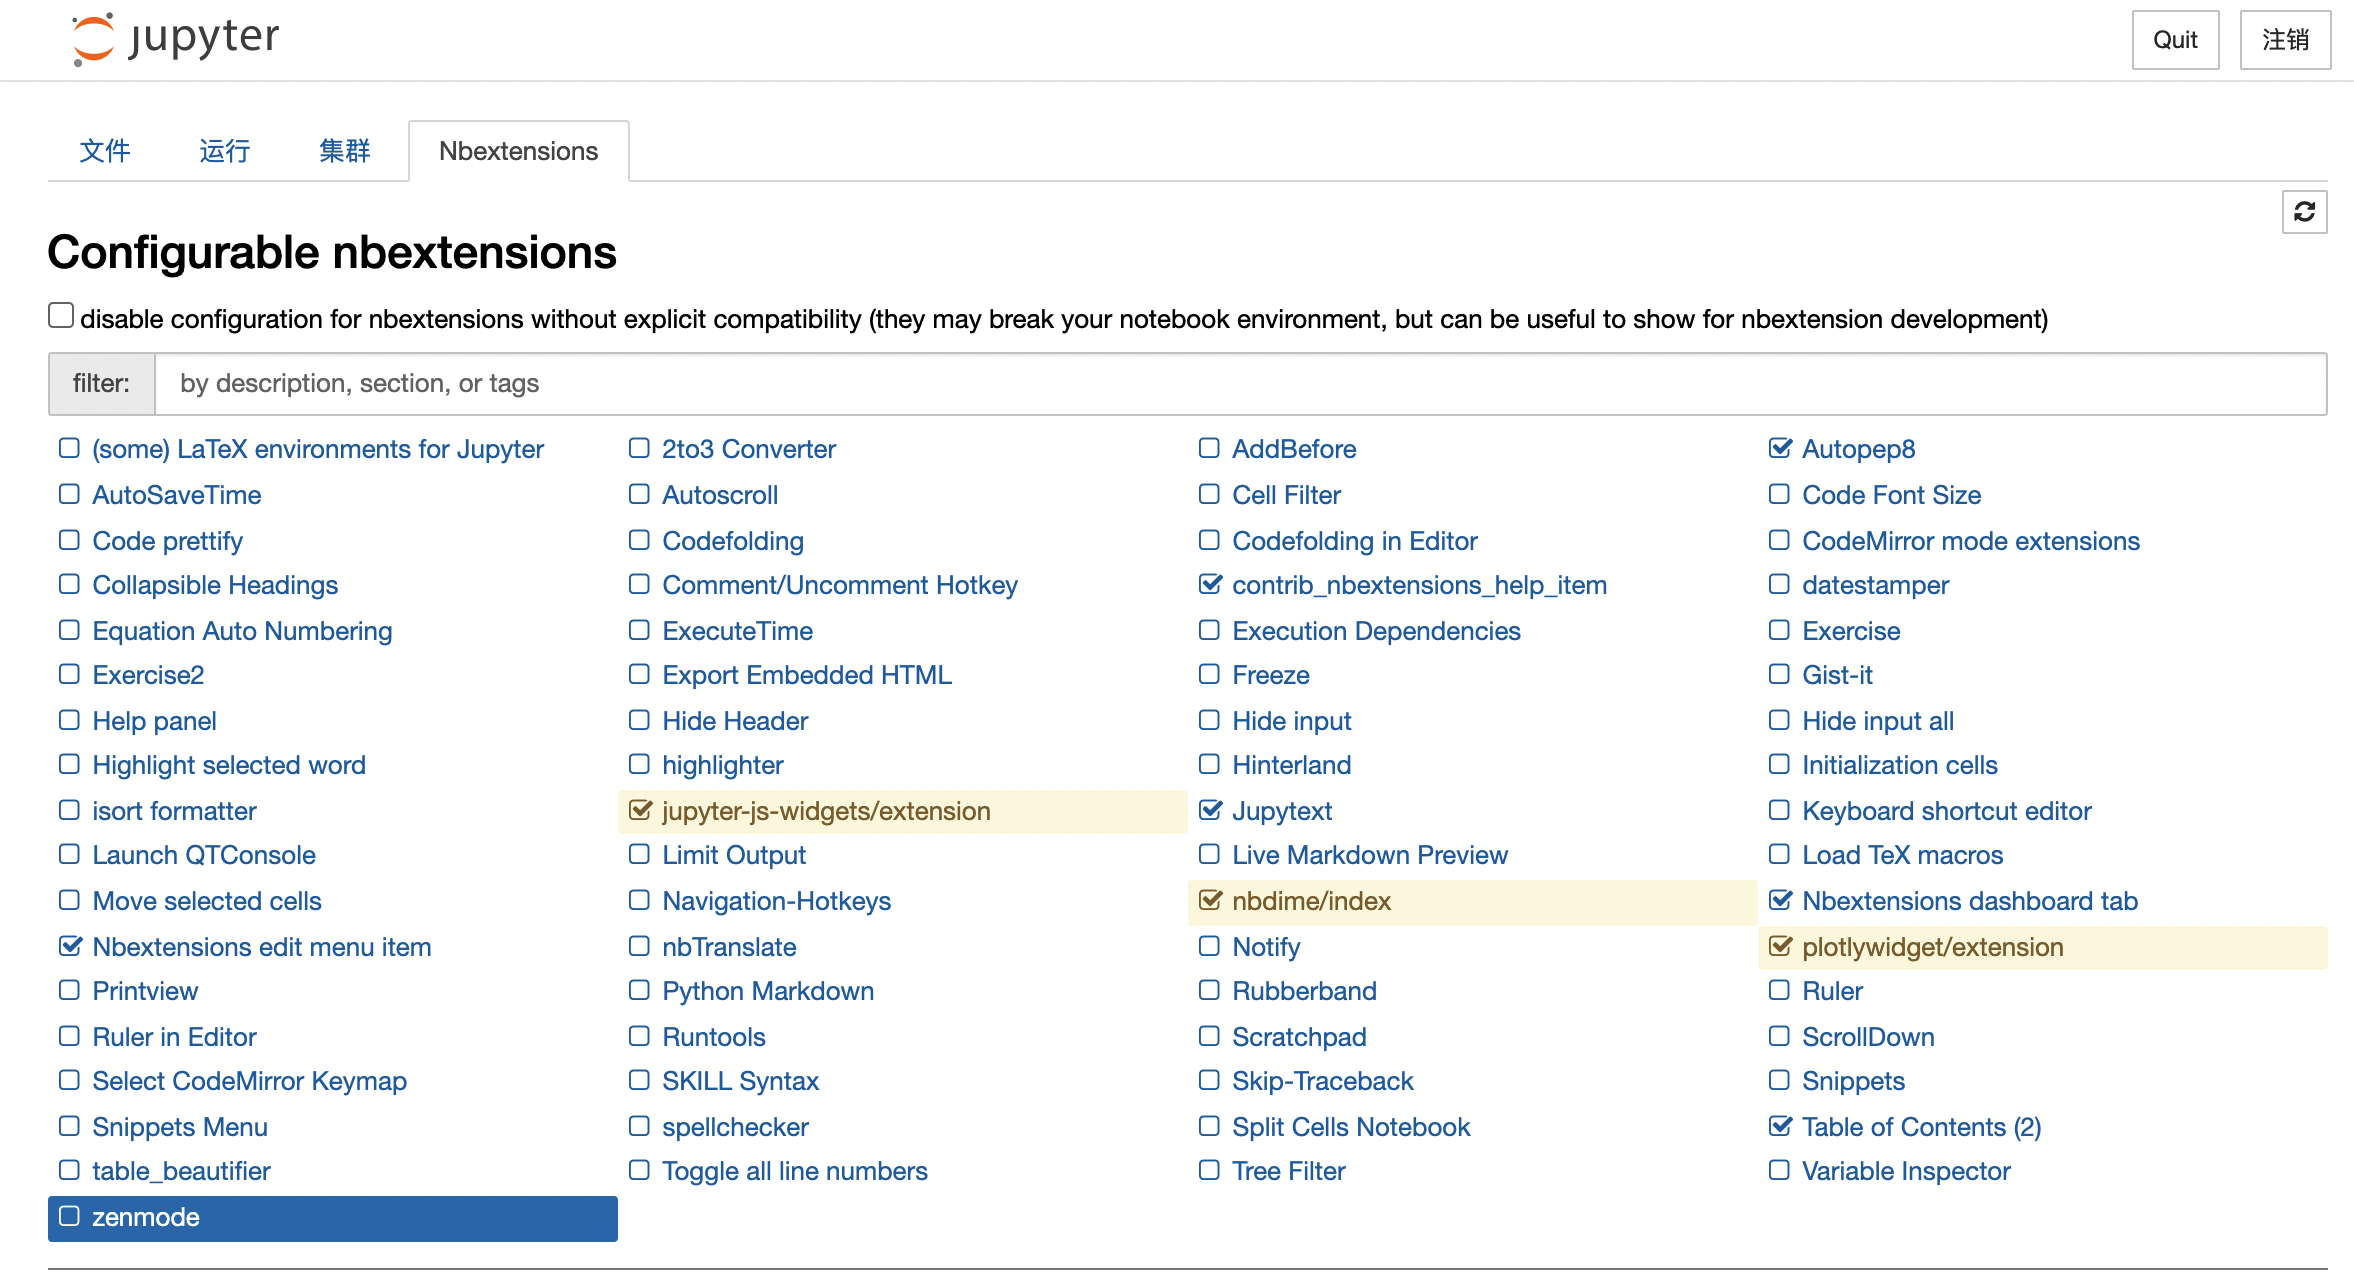This screenshot has width=2354, height=1286.
Task: Enable the Codefolding extension checkbox
Action: pyautogui.click(x=639, y=540)
